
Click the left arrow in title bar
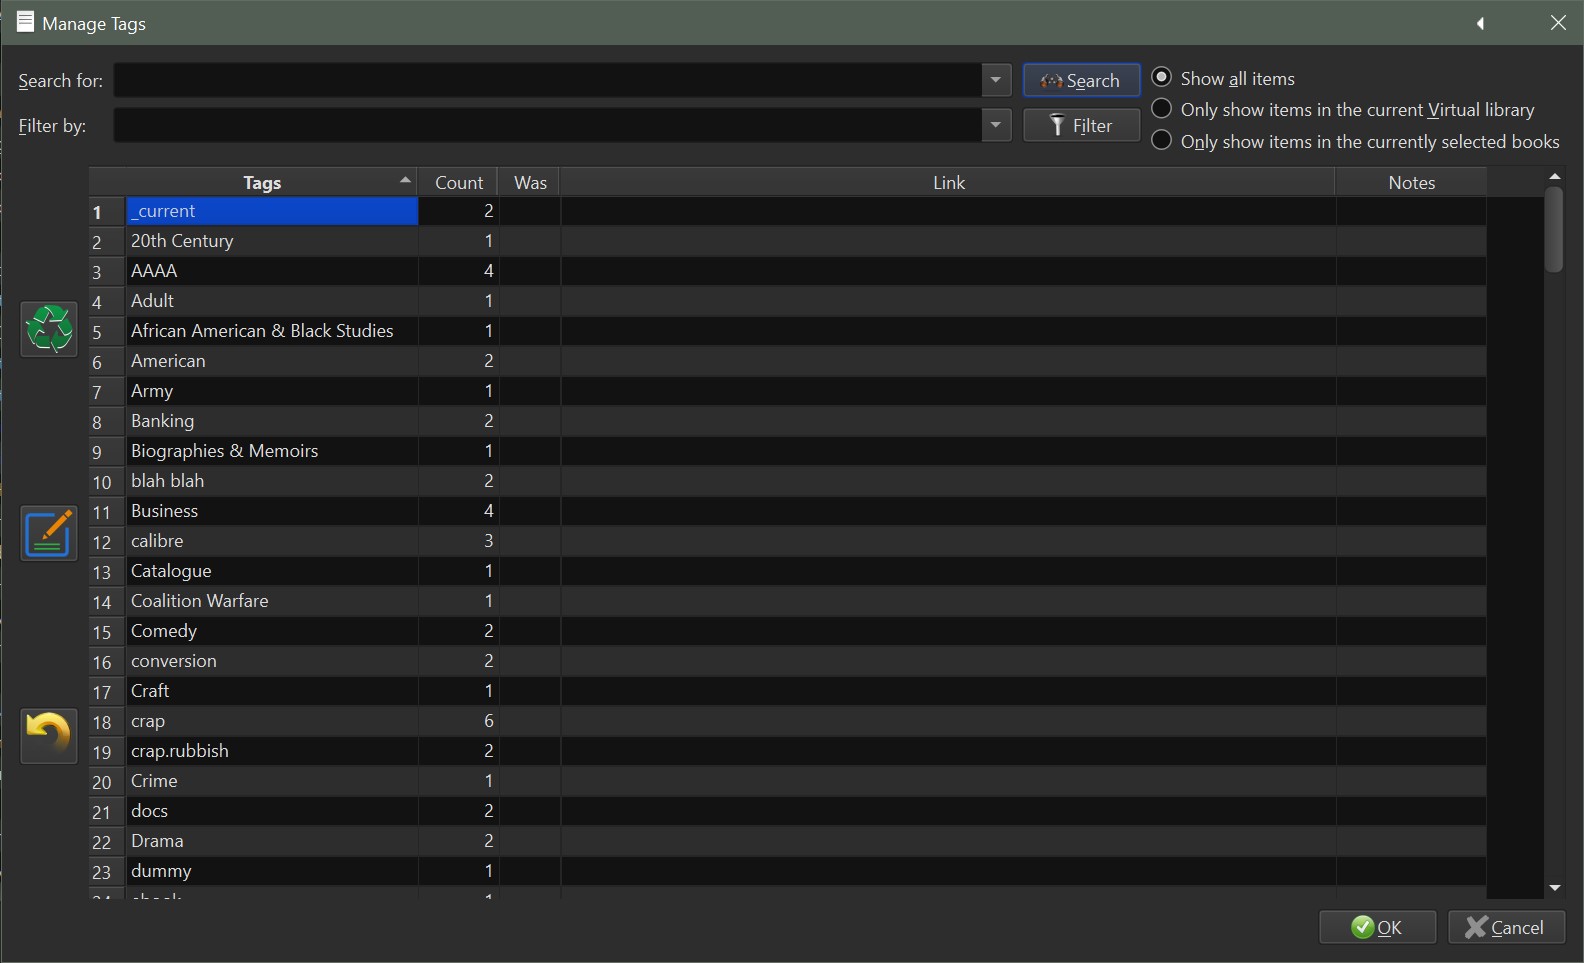pos(1480,23)
